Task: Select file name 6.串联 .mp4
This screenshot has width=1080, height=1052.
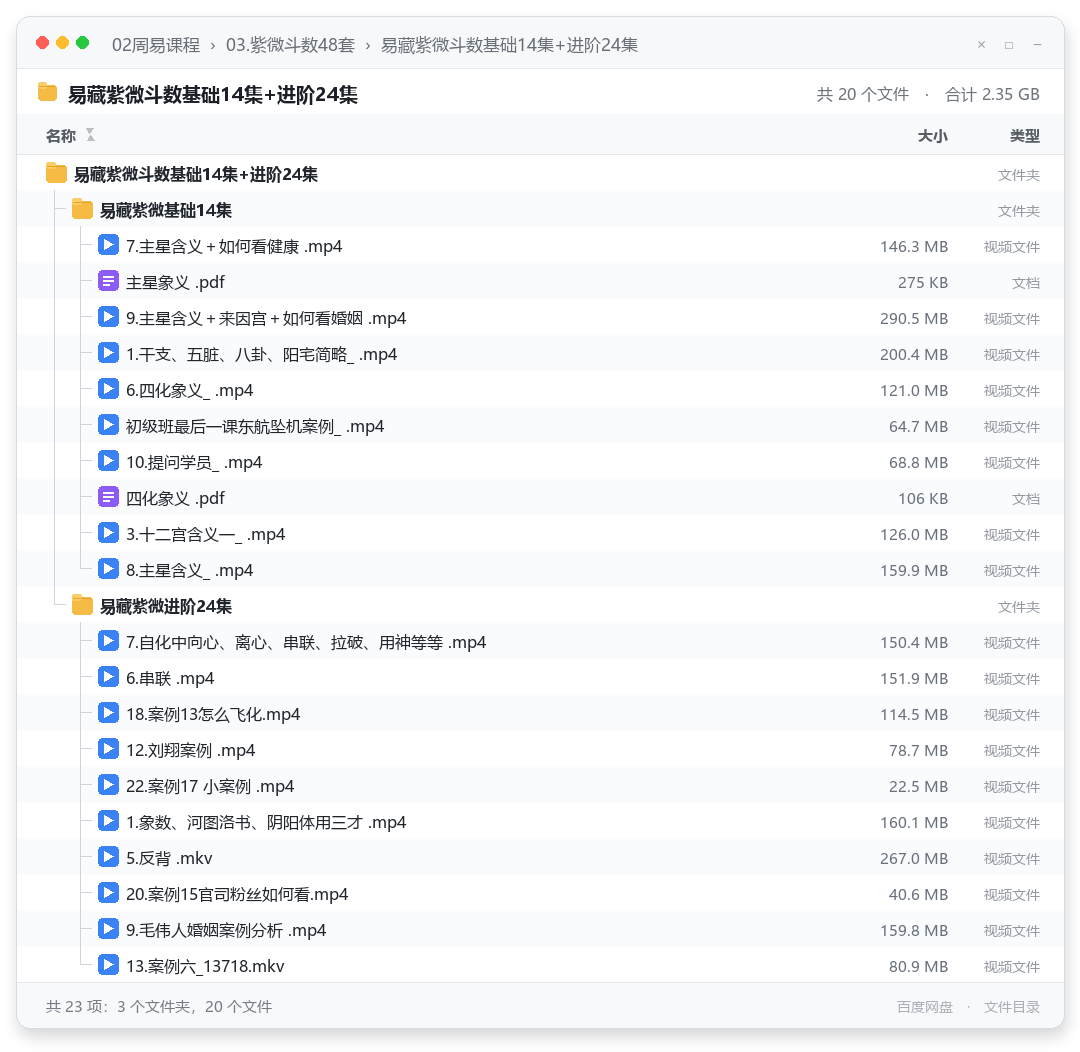Action: (169, 679)
